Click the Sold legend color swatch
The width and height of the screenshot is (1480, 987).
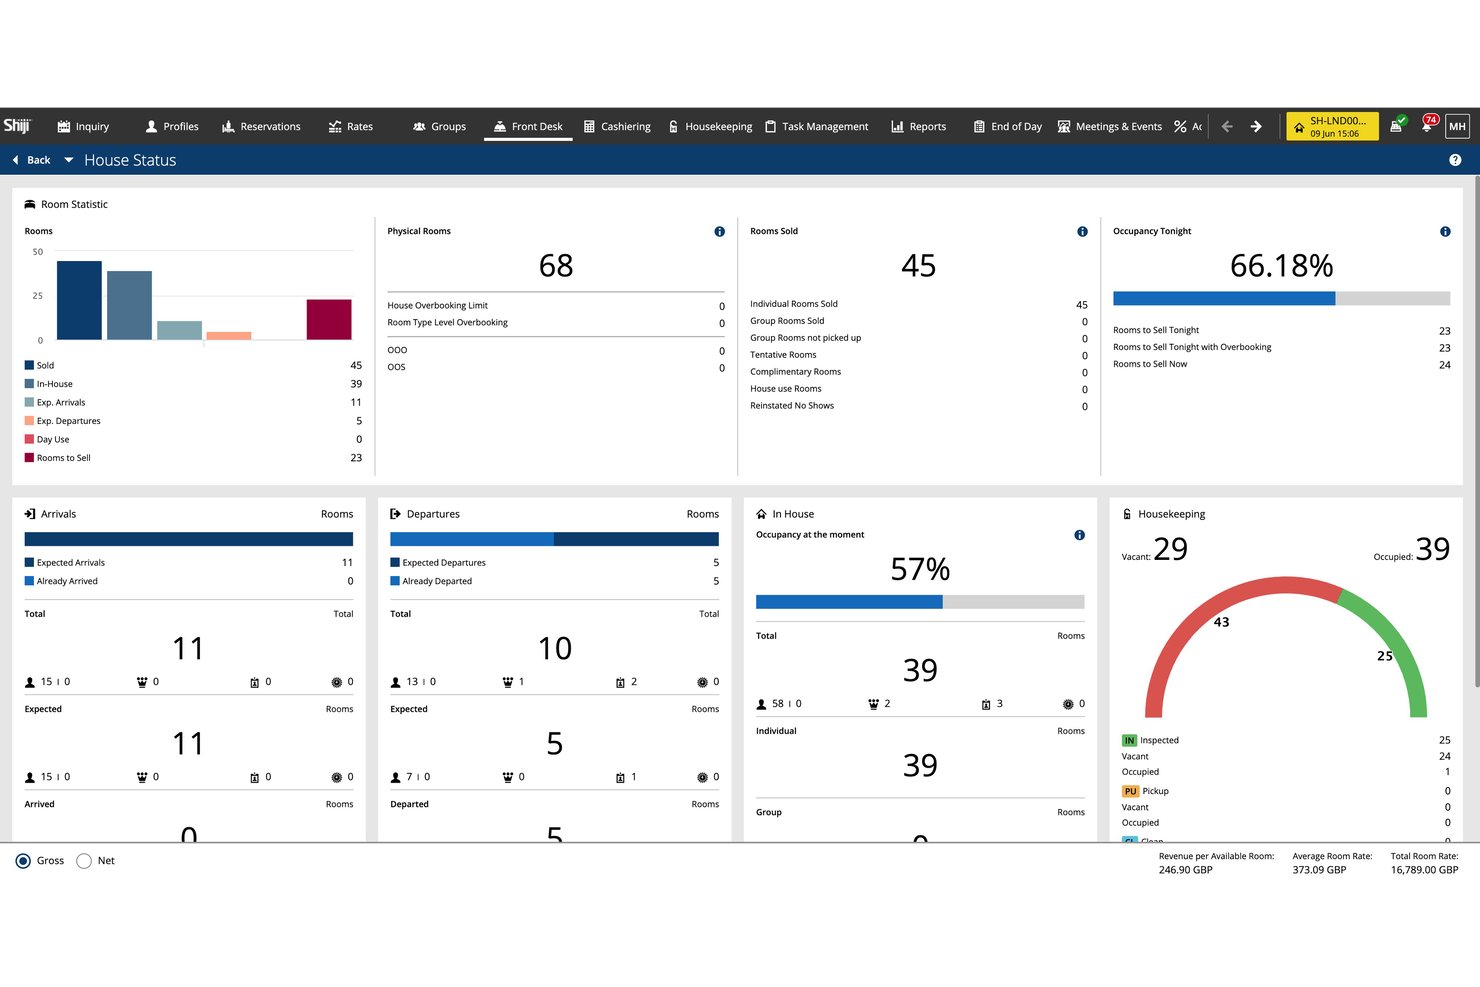click(x=29, y=365)
